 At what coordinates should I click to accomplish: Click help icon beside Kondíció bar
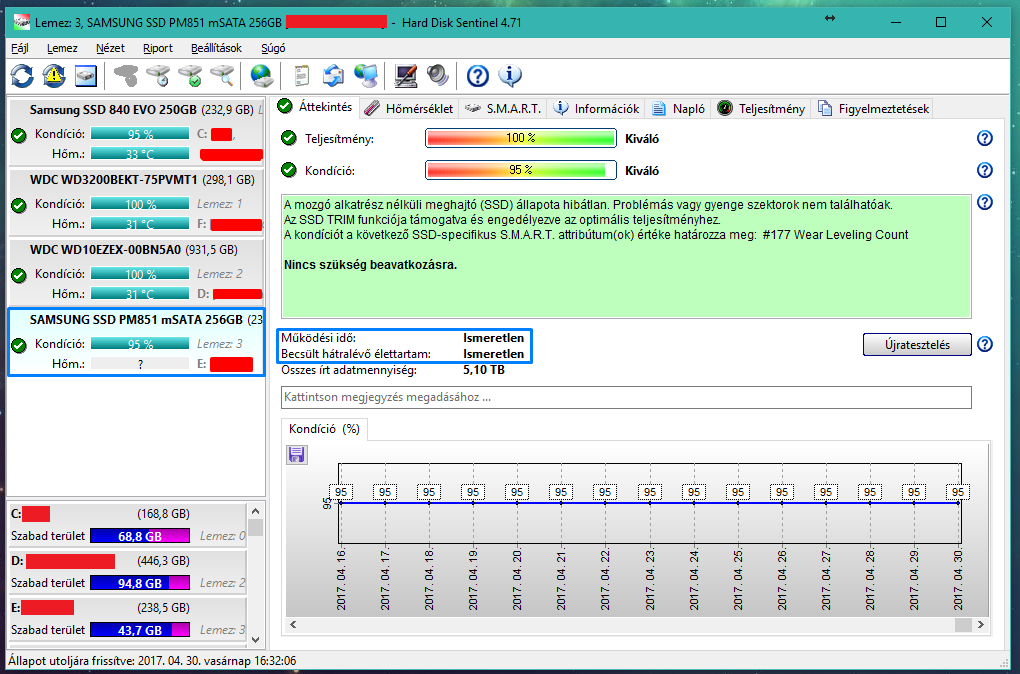pos(985,170)
